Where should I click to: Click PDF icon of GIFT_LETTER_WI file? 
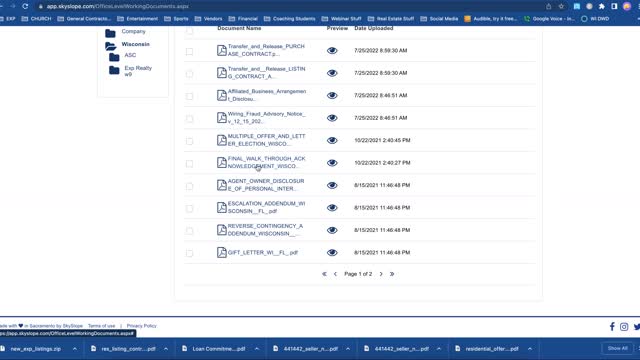(x=222, y=252)
